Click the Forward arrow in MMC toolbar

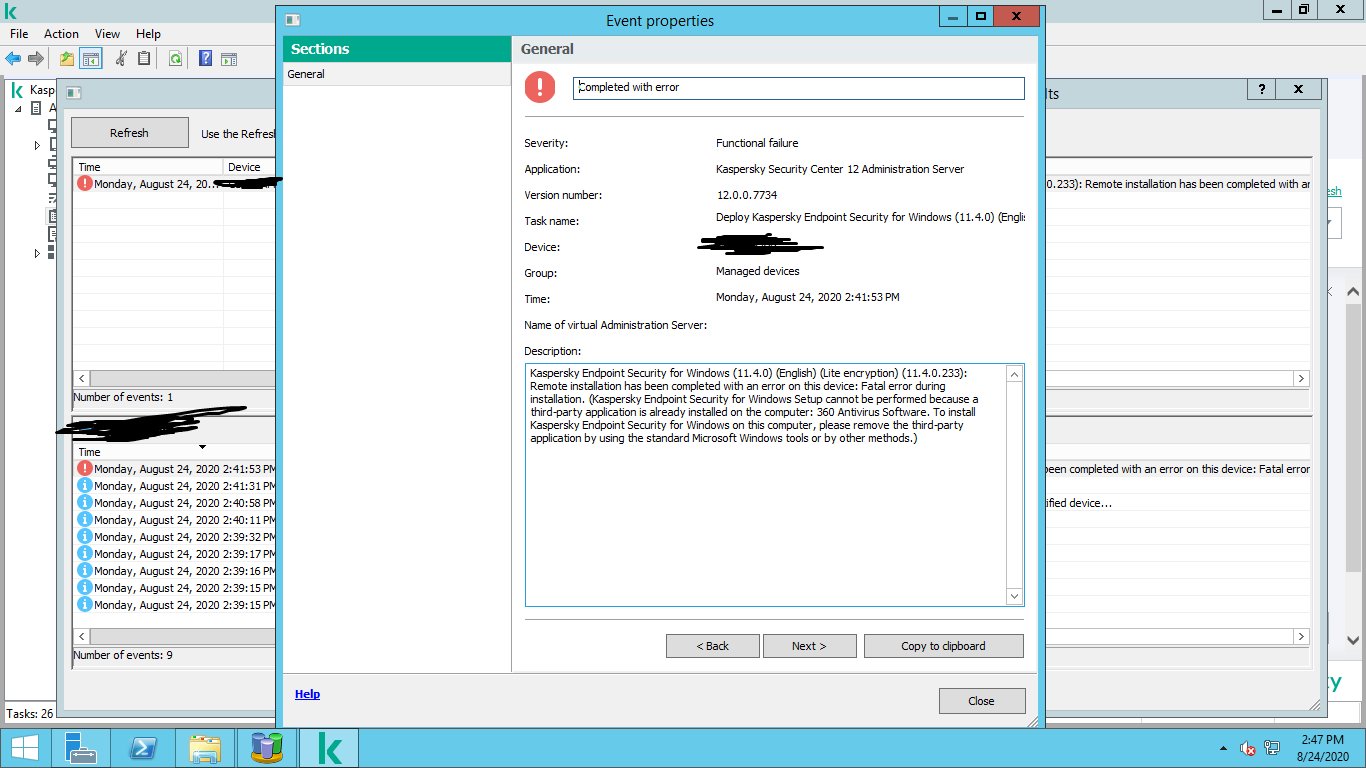[36, 59]
